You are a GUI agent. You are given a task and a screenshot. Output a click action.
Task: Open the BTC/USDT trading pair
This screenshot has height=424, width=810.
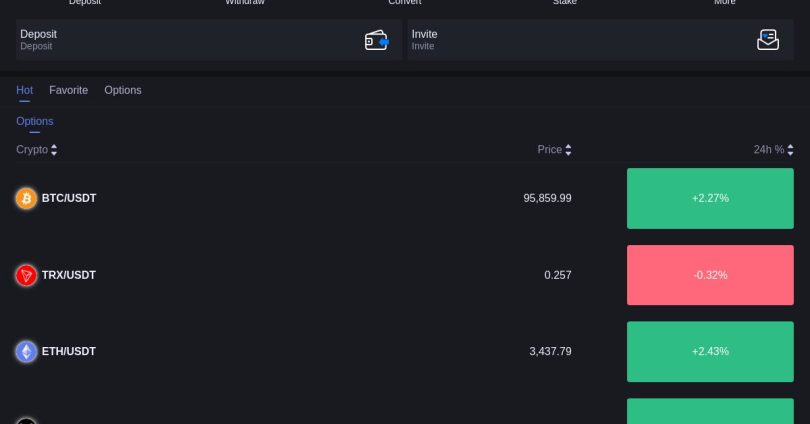(x=69, y=198)
